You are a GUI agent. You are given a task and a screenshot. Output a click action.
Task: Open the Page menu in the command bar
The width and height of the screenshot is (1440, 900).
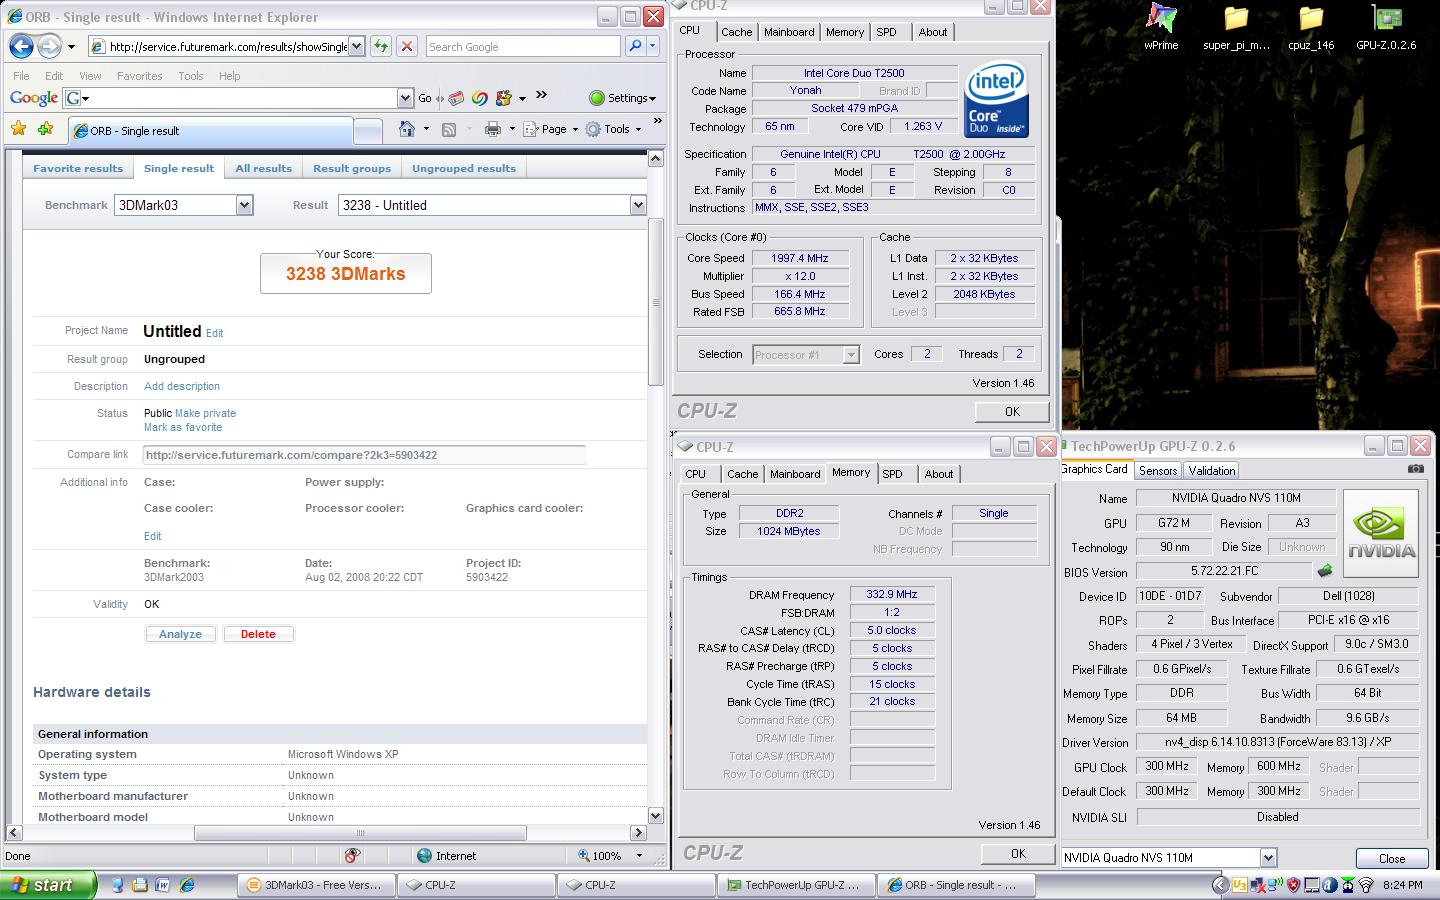550,129
